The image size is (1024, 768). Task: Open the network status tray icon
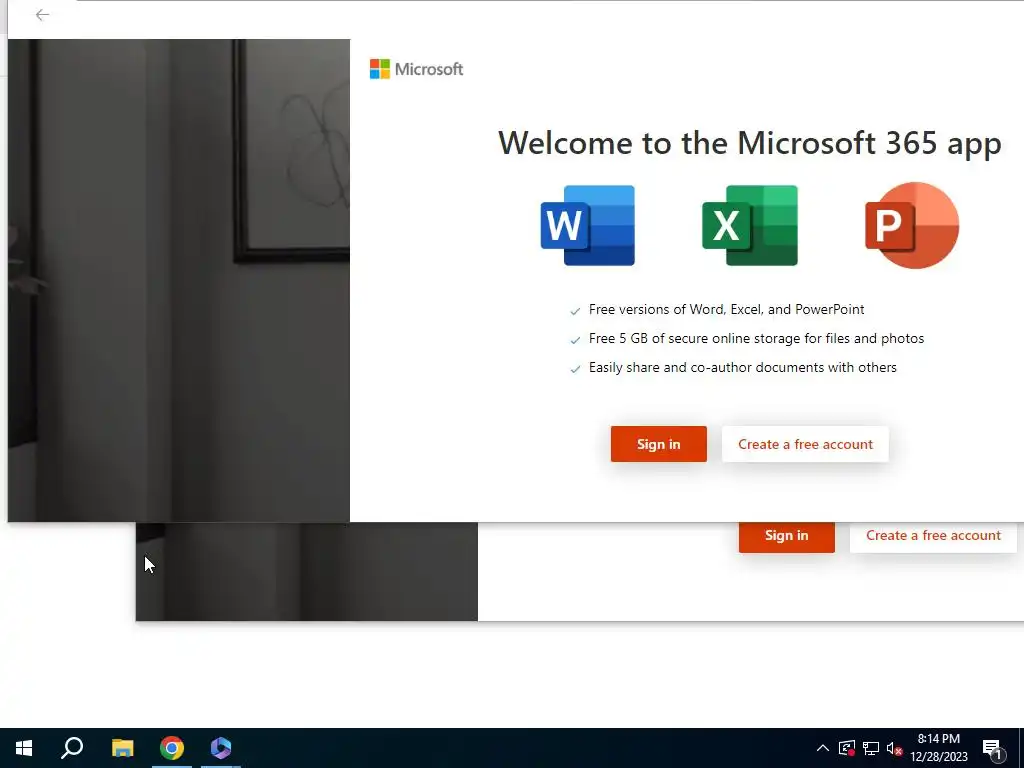click(x=871, y=748)
